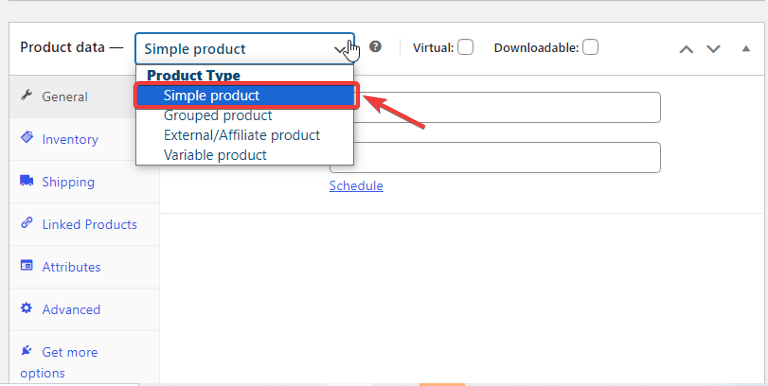Image resolution: width=768 pixels, height=386 pixels.
Task: Click the first price input field
Action: click(495, 107)
